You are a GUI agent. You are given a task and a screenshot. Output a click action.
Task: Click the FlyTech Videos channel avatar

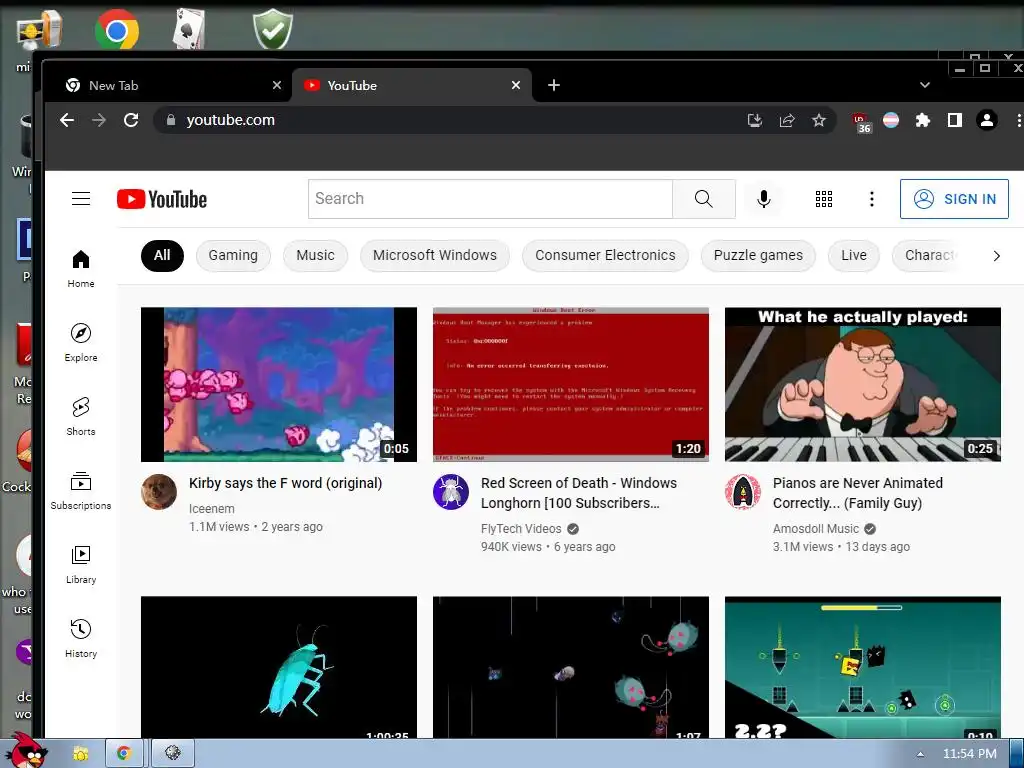tap(451, 492)
